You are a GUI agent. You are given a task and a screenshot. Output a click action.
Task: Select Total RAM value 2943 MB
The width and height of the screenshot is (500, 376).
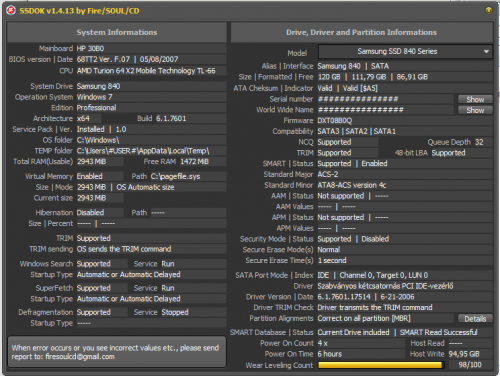[91, 162]
